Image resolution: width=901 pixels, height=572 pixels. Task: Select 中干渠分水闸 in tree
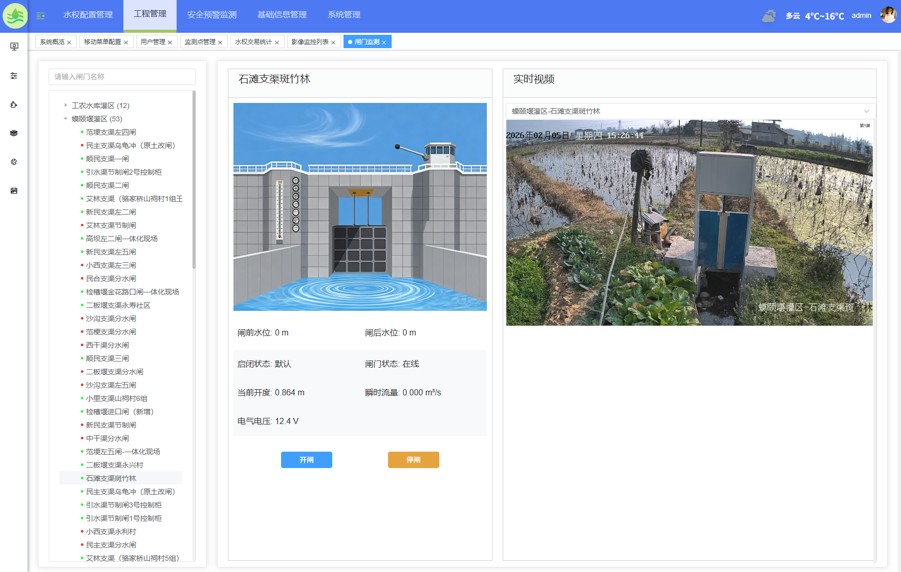tap(107, 438)
